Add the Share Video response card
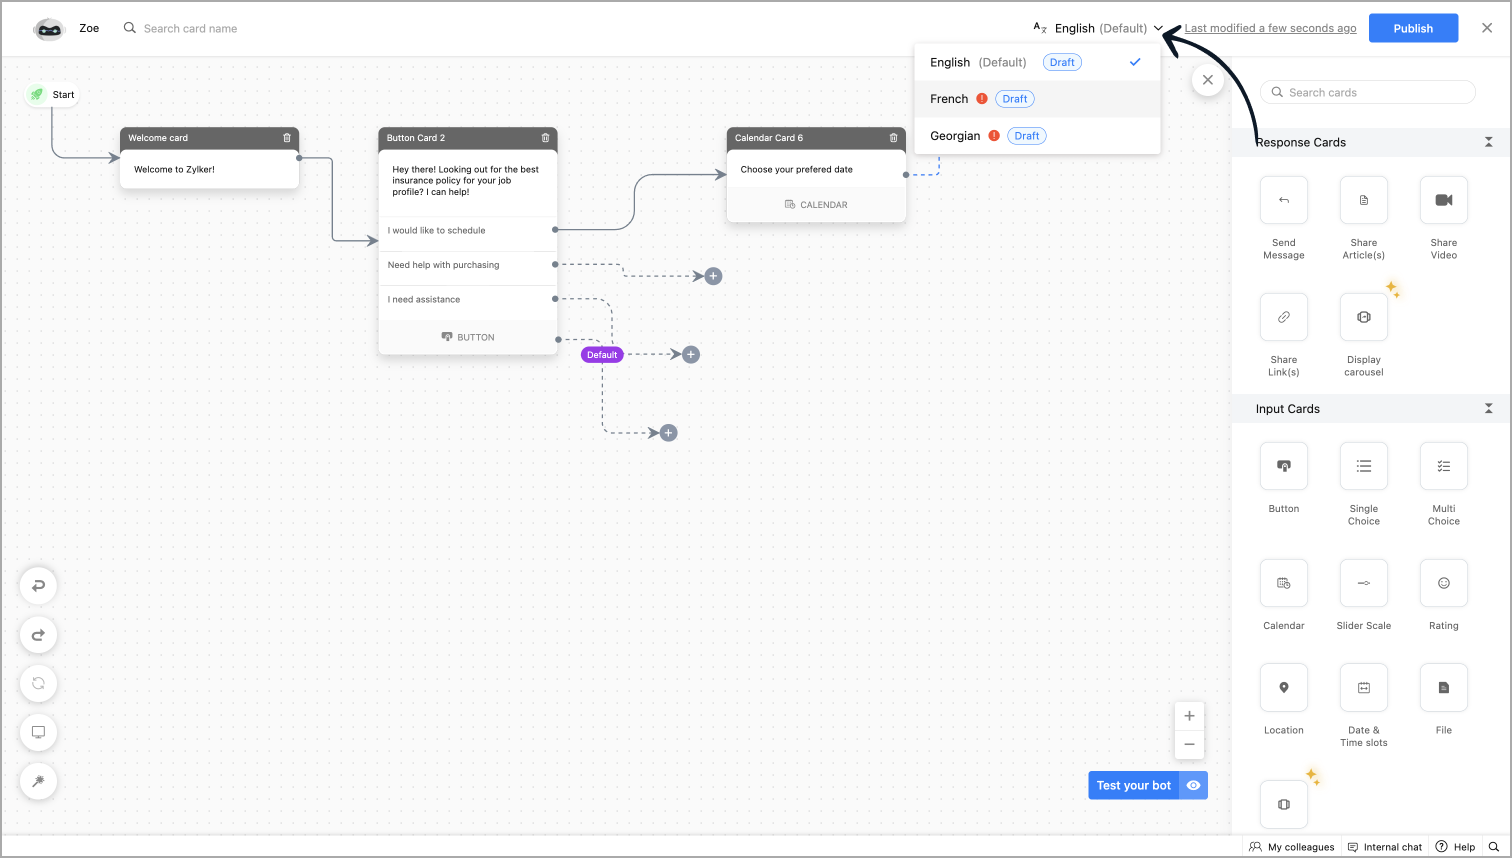1512x858 pixels. click(x=1443, y=200)
